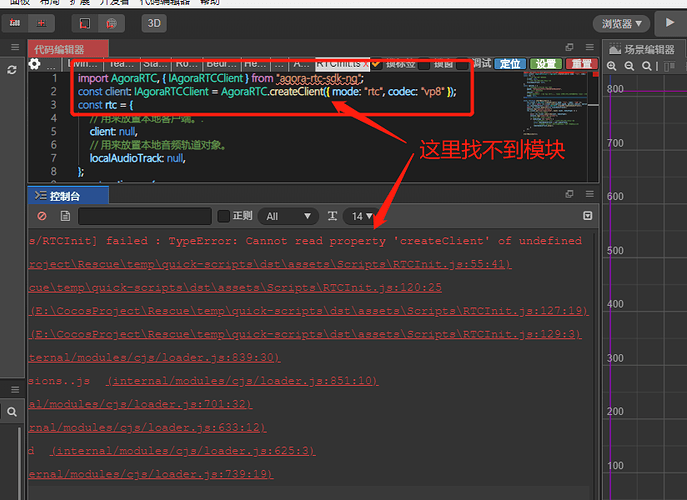Open the RTCInit.js:127:19 stack link

309,311
